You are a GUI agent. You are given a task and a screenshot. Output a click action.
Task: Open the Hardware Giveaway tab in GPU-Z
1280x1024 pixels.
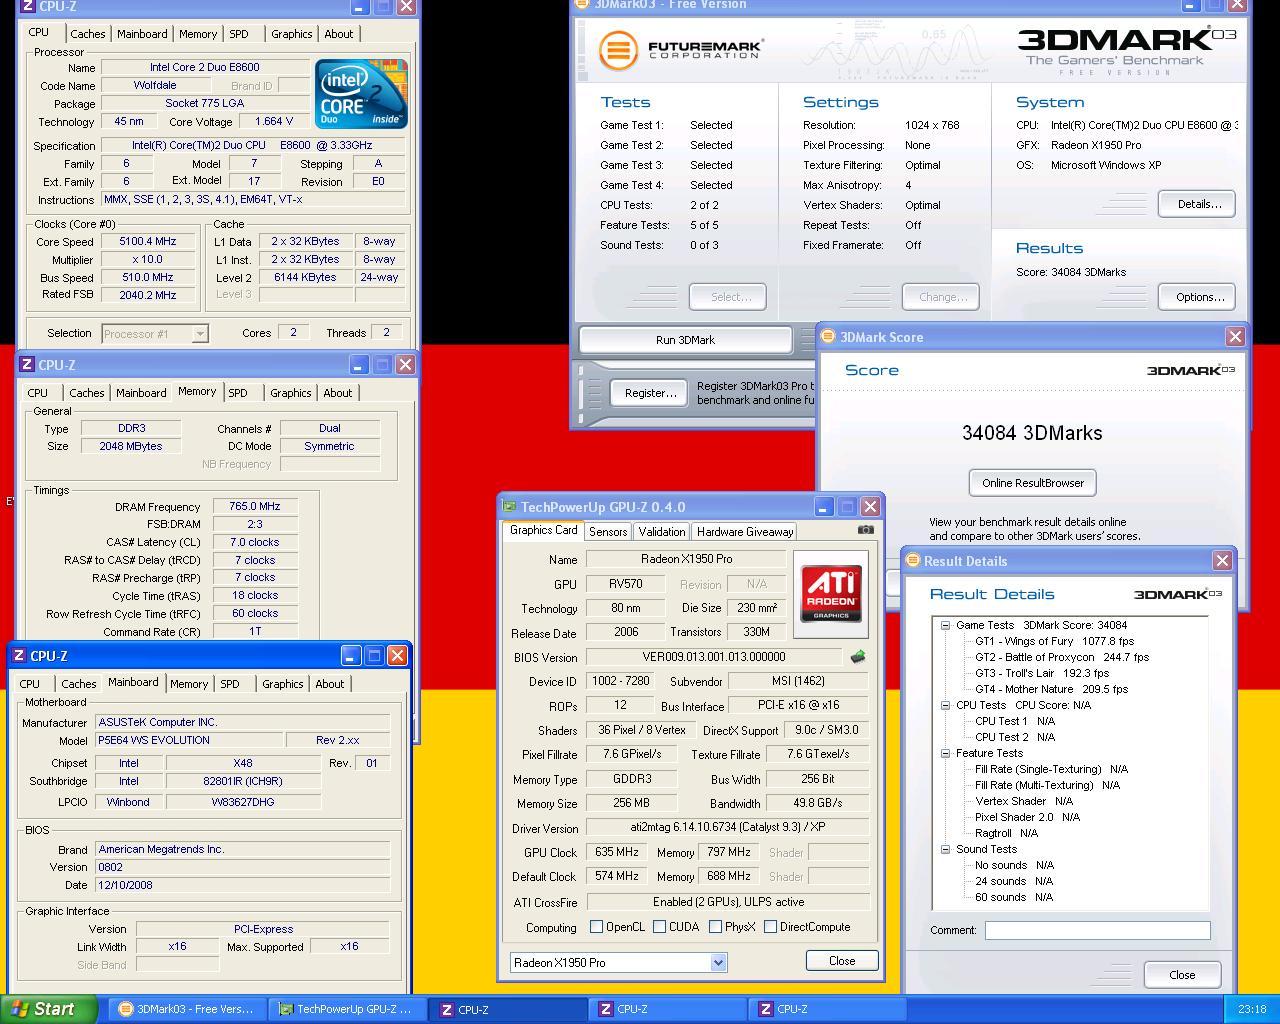pyautogui.click(x=745, y=532)
